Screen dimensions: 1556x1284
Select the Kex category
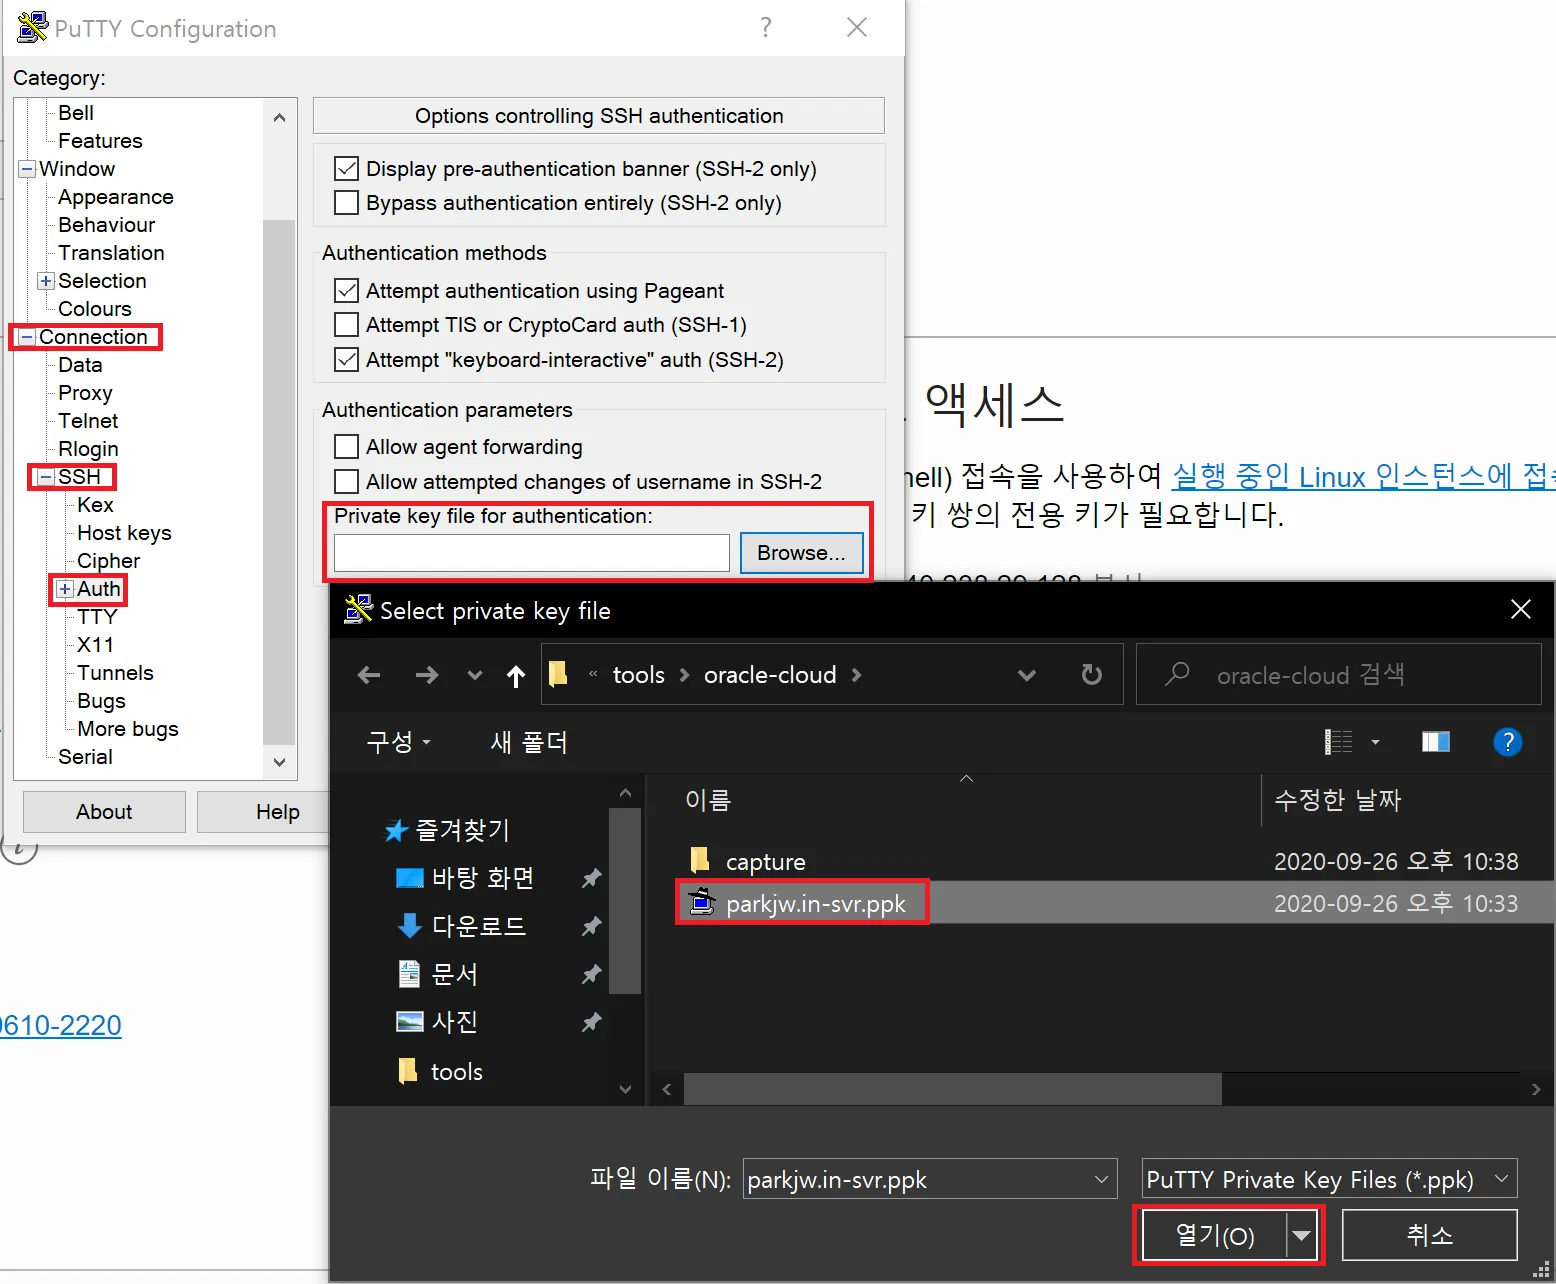click(96, 505)
